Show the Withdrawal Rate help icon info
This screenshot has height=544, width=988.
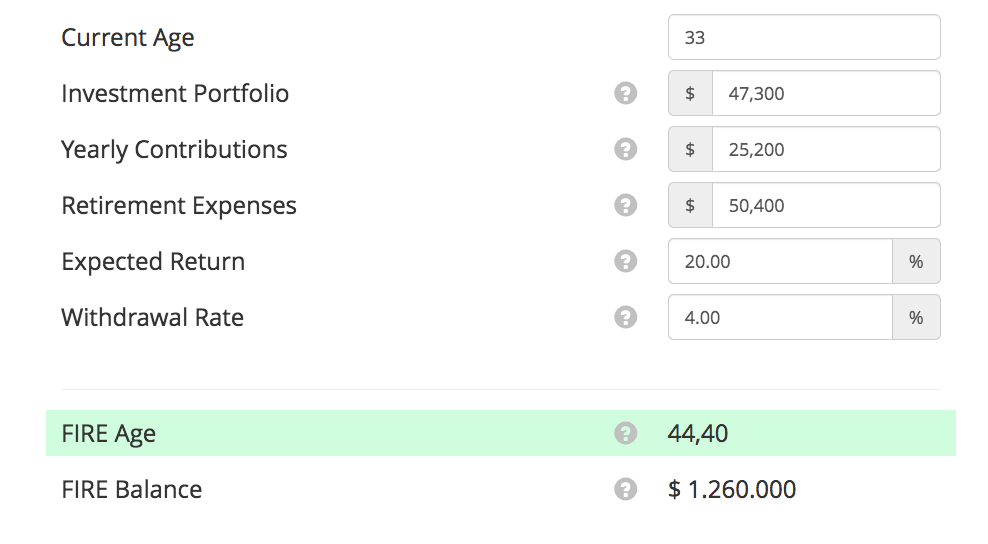[x=625, y=318]
